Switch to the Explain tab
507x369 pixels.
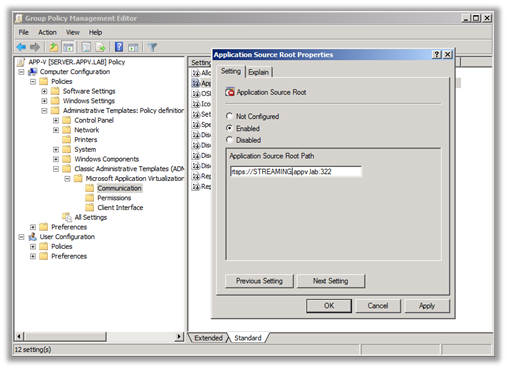coord(259,72)
